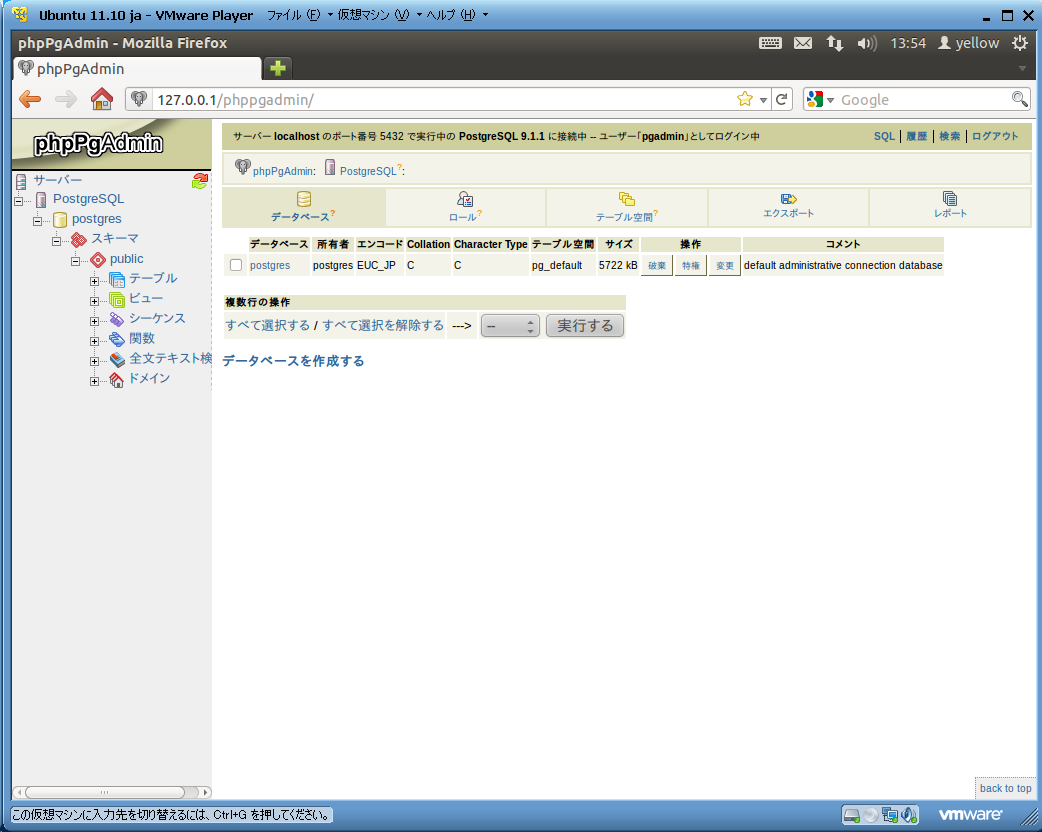Click the シーケンス sequence icon in tree
The height and width of the screenshot is (832, 1042).
click(117, 319)
